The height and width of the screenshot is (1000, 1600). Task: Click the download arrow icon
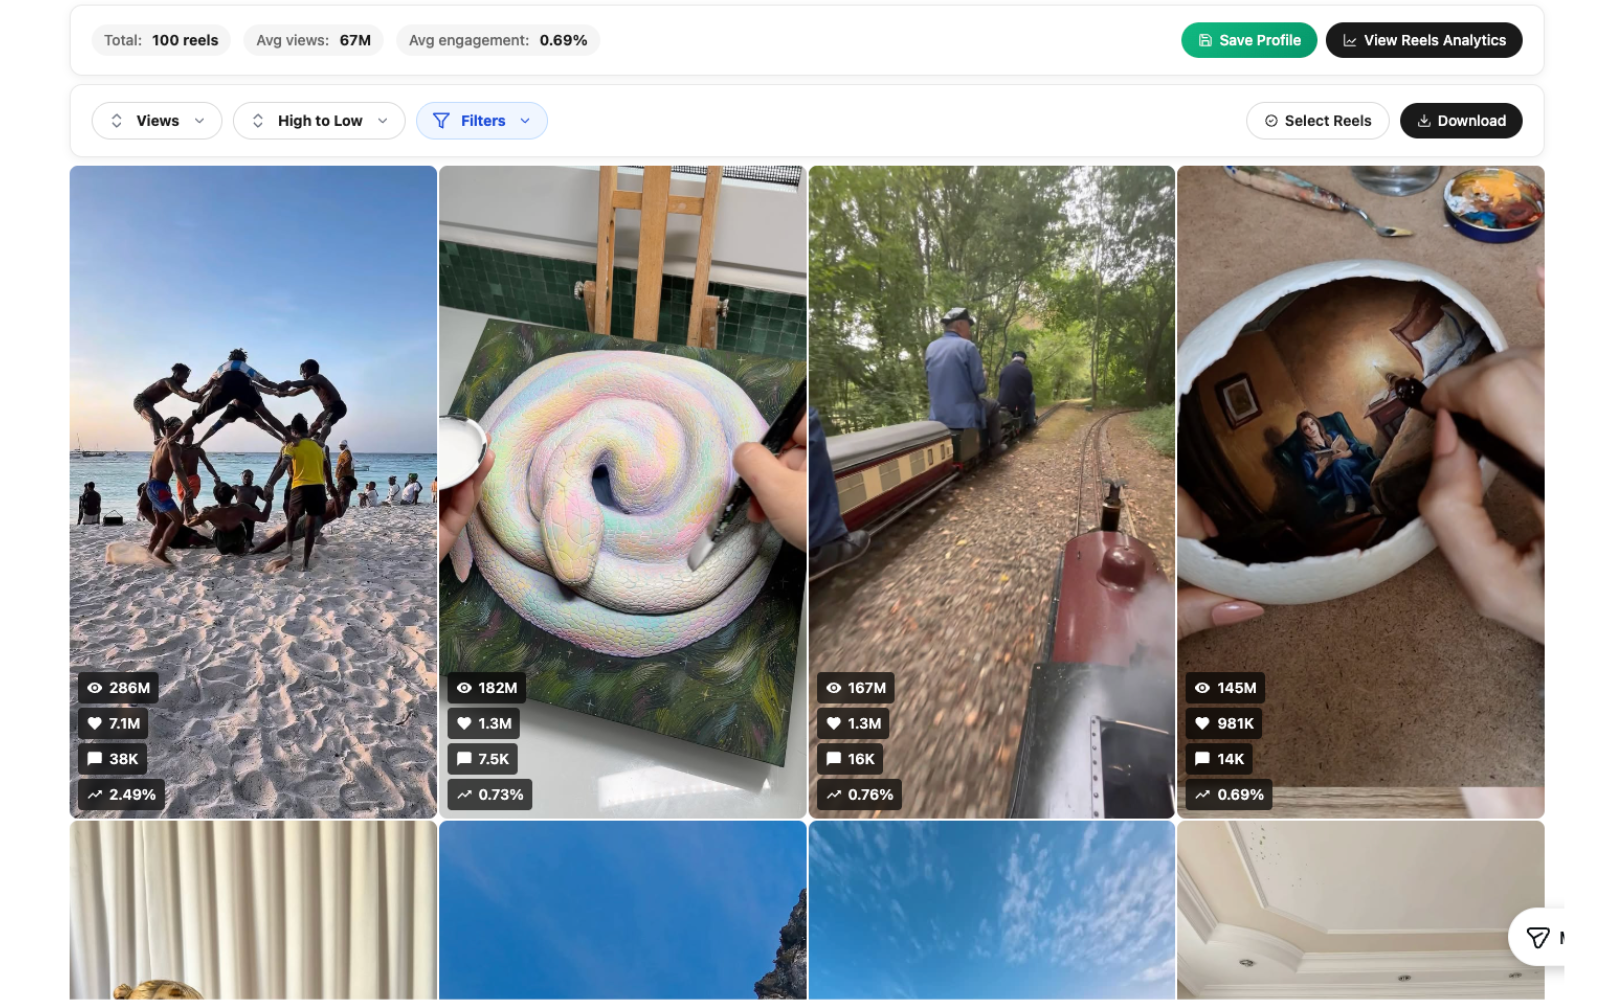click(x=1424, y=121)
